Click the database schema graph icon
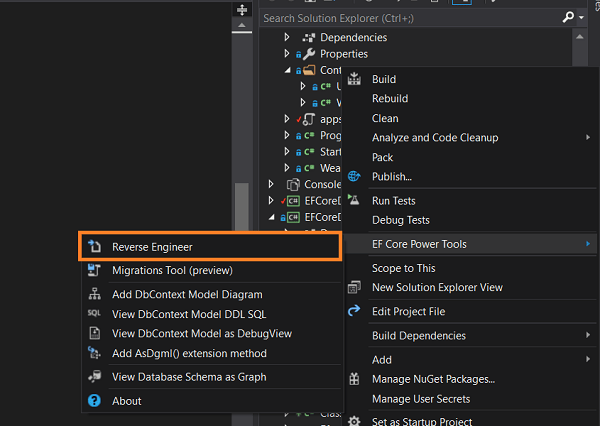Viewport: 600px width, 426px height. tap(94, 377)
